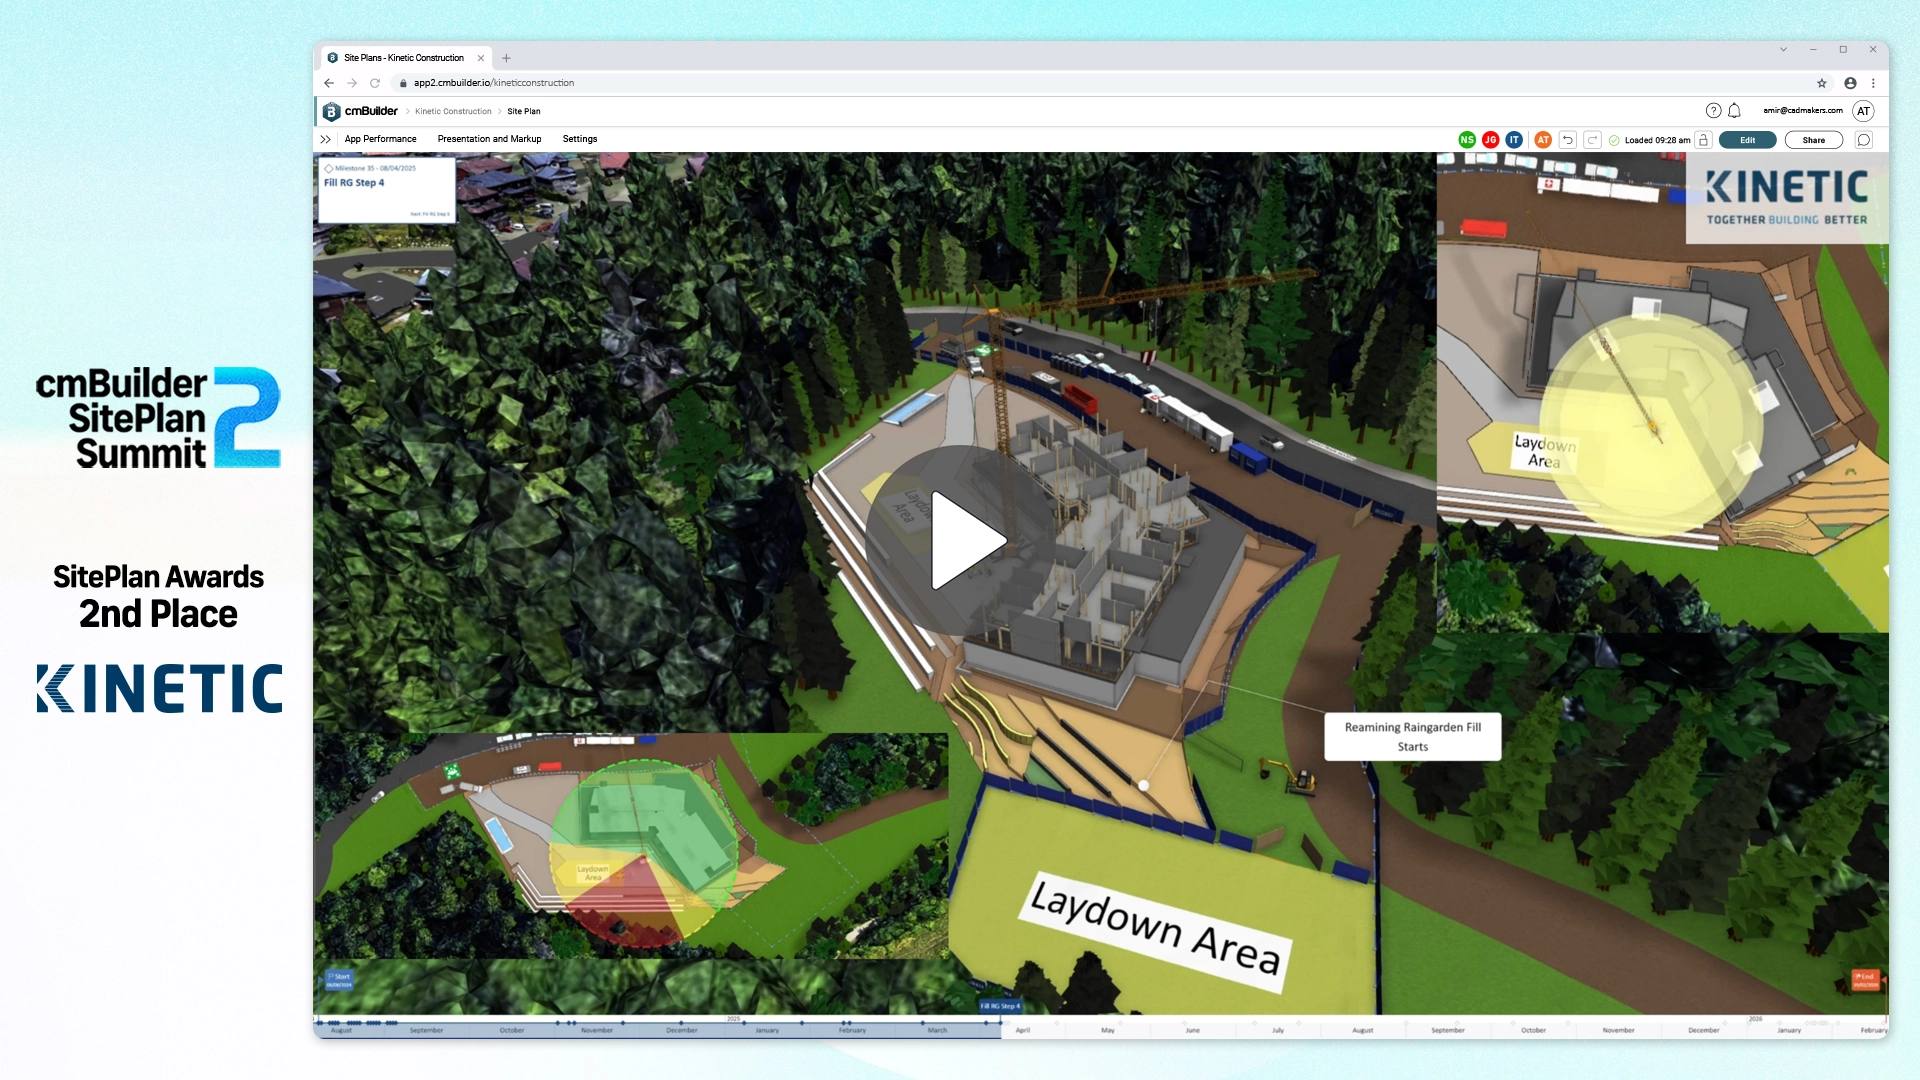The height and width of the screenshot is (1080, 1920).
Task: Click the JG collaborator avatar
Action: pyautogui.click(x=1490, y=140)
